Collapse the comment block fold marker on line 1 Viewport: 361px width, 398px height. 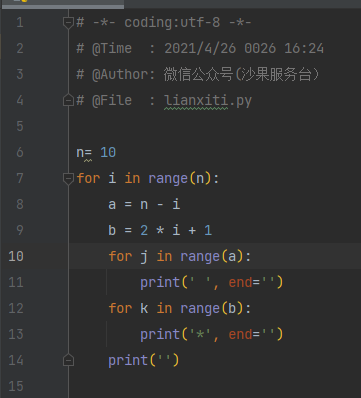click(68, 23)
